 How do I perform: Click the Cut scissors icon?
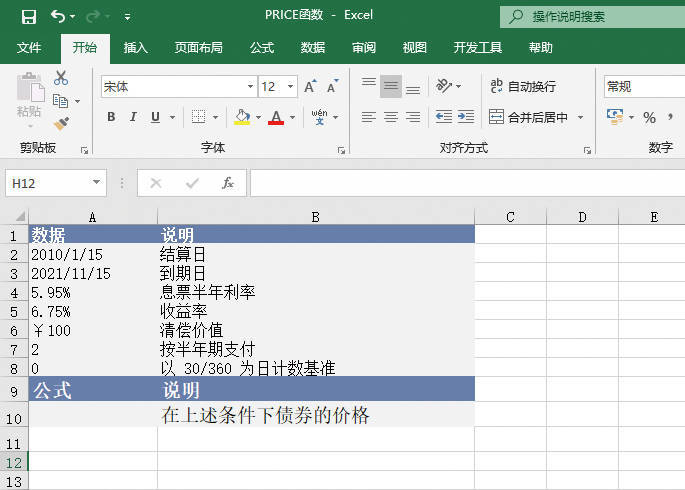[61, 78]
